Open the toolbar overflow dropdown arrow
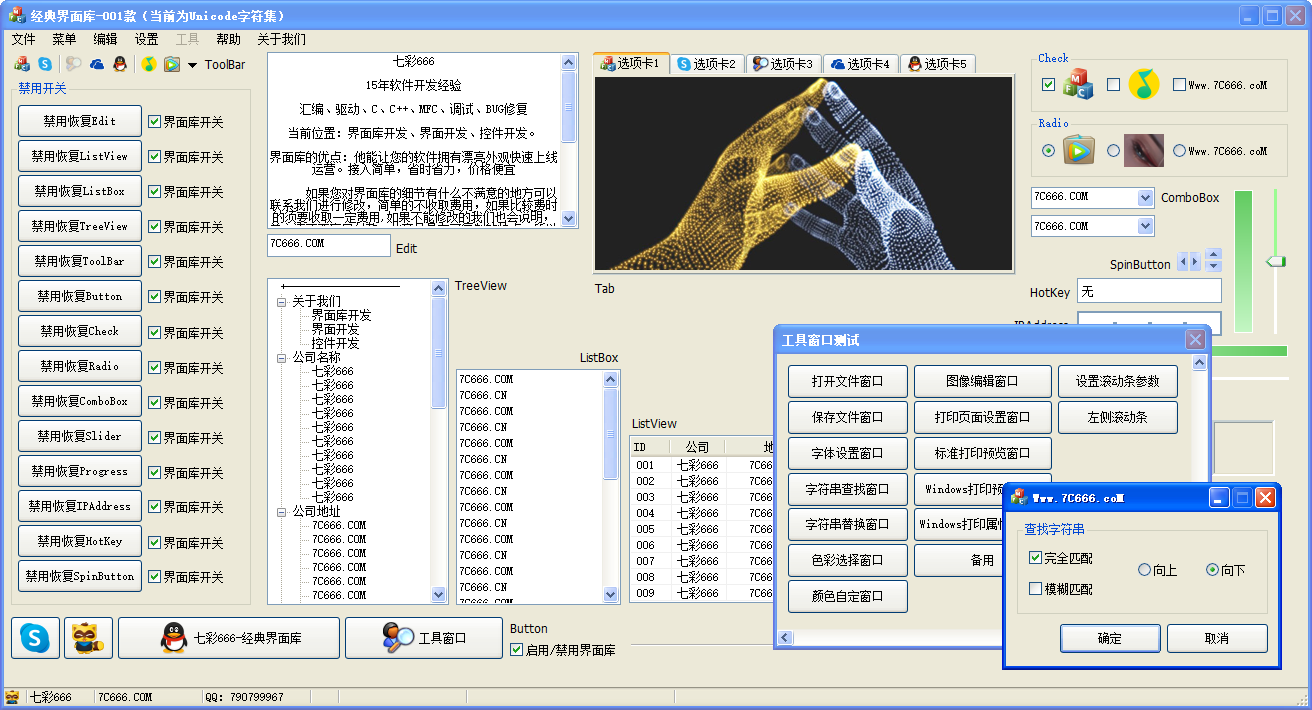The image size is (1312, 710). pos(192,65)
